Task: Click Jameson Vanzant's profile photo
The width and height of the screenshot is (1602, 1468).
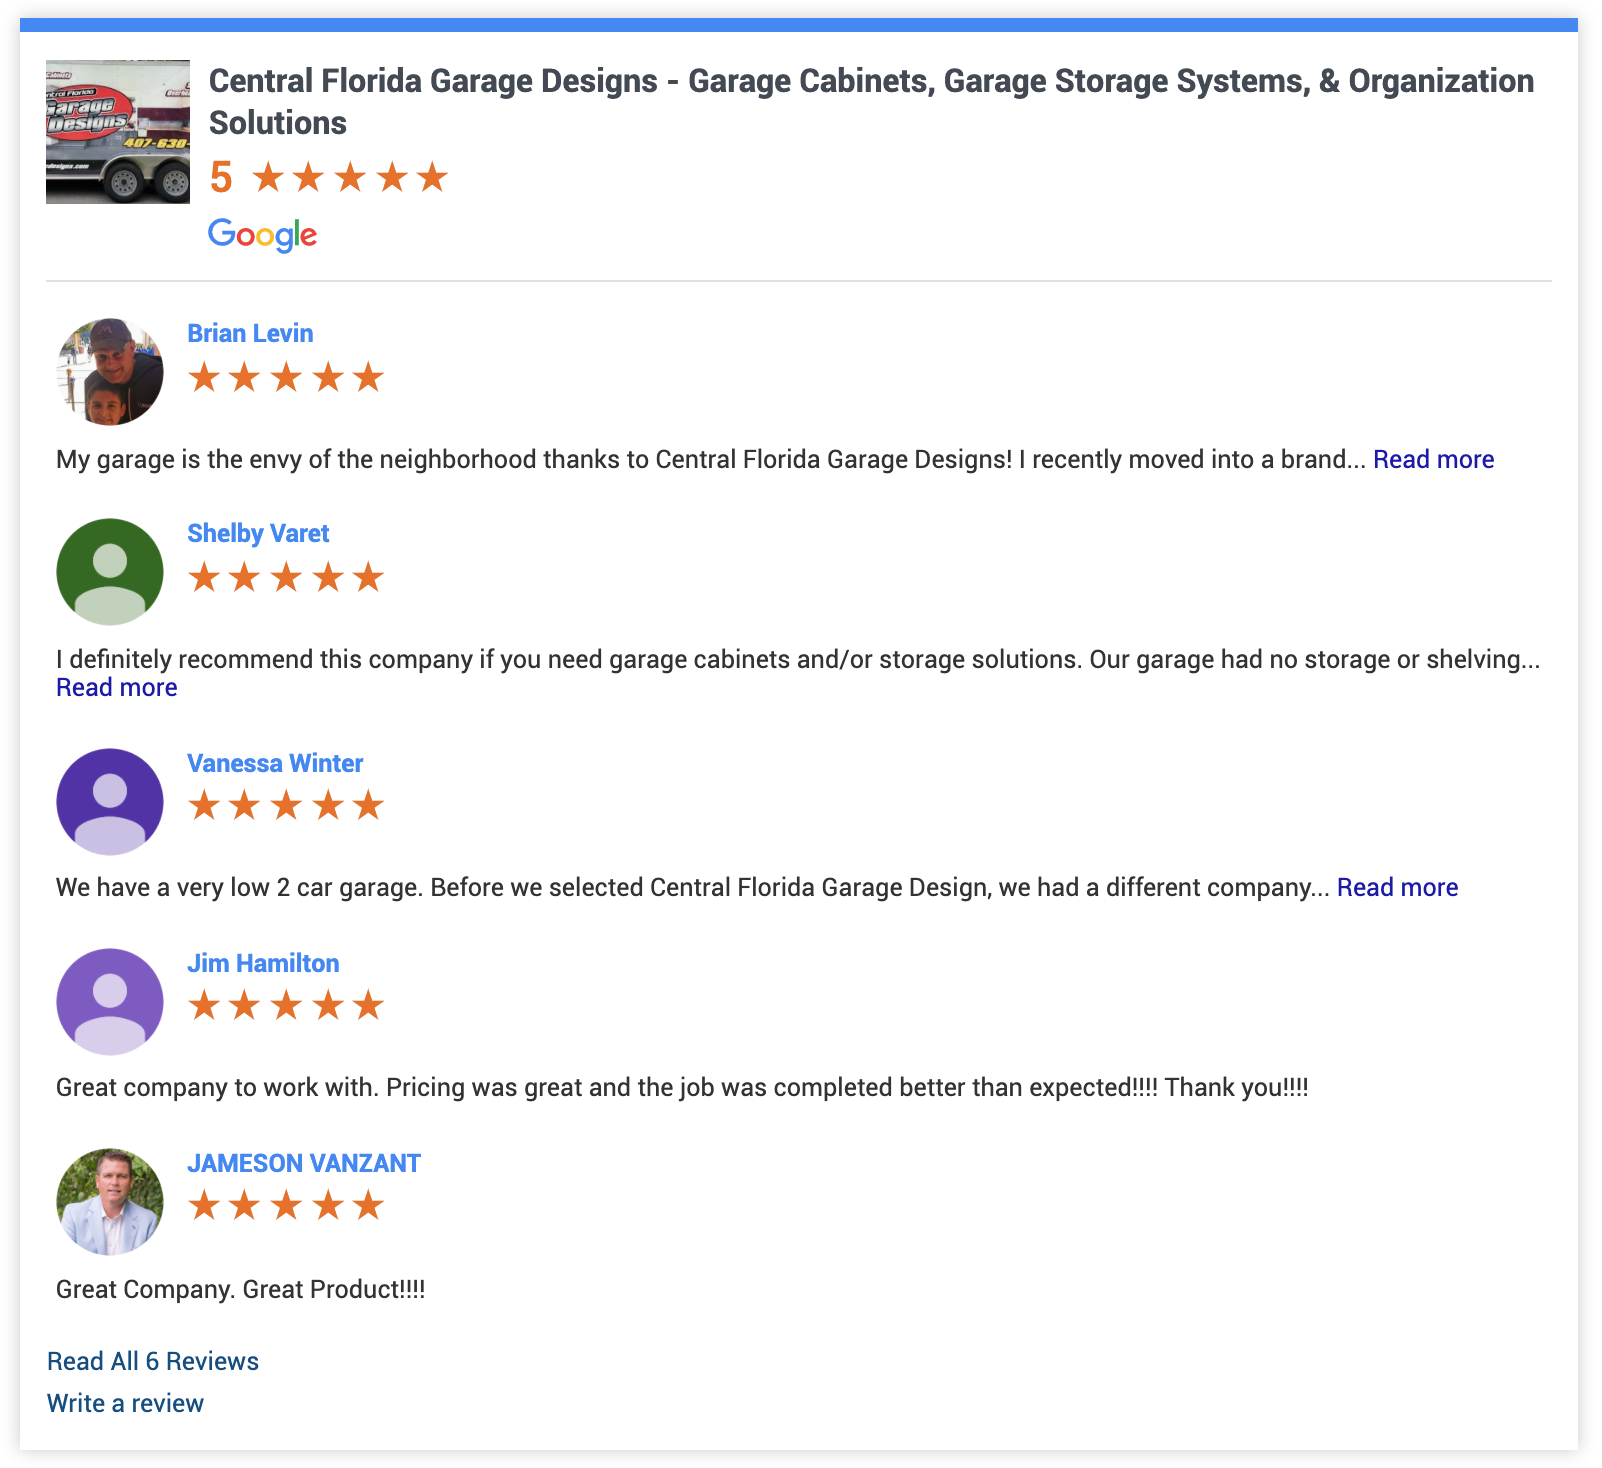Action: coord(110,1202)
